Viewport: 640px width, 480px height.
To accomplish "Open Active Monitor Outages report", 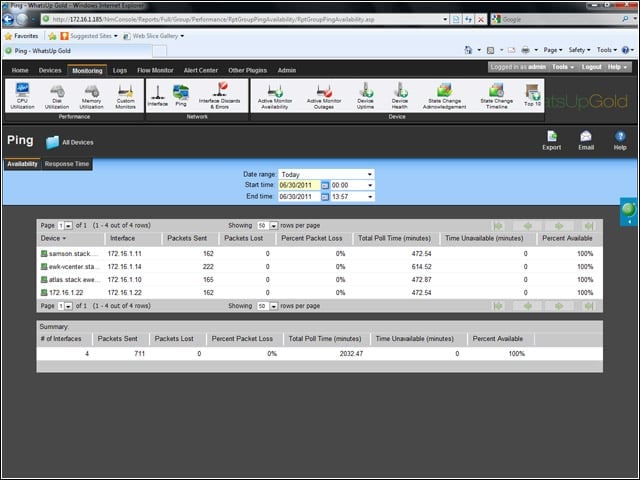I will [324, 96].
